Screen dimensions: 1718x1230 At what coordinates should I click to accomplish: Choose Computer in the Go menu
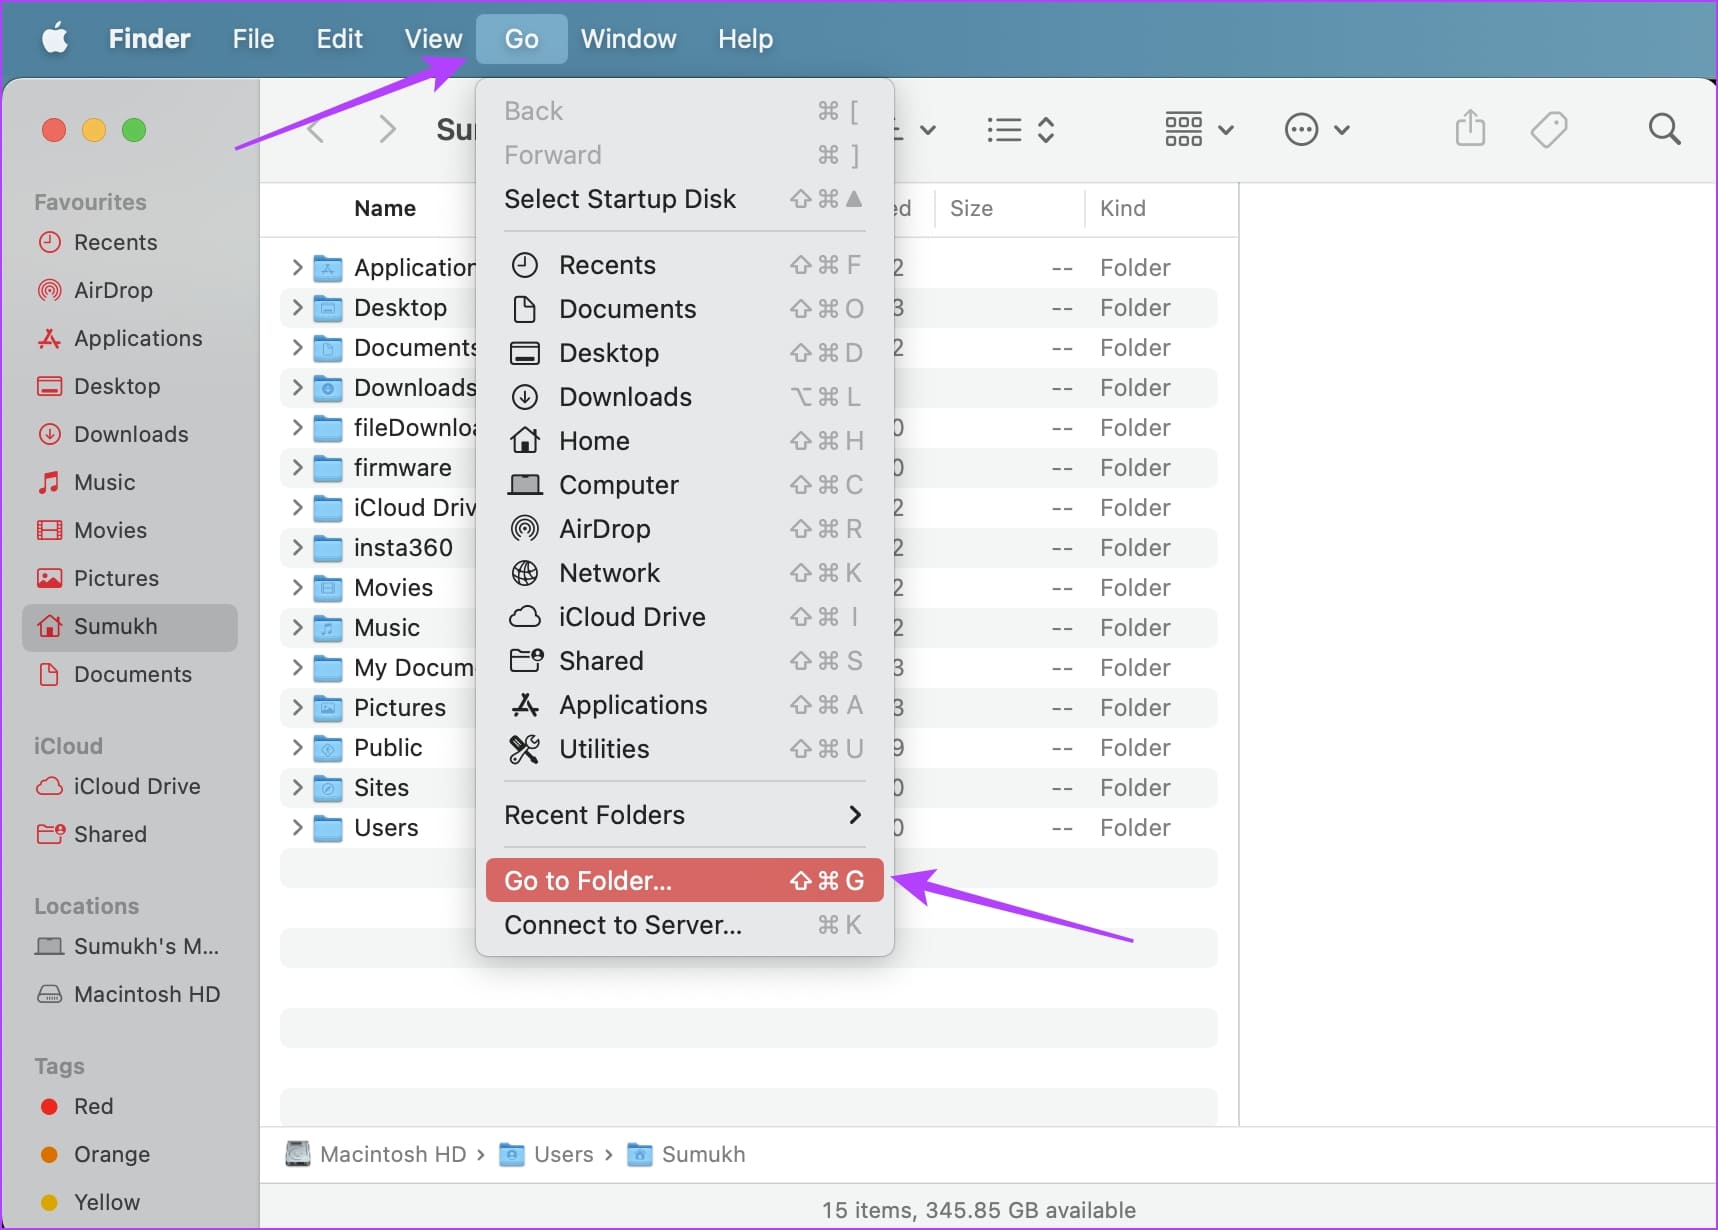click(684, 485)
